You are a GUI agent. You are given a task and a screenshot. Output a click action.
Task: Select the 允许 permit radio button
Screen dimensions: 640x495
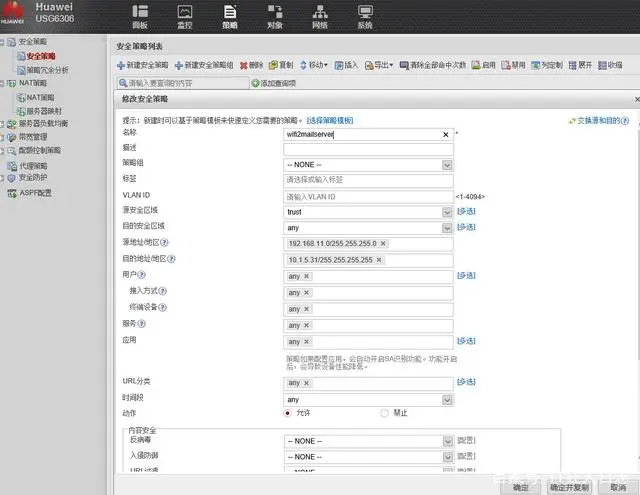coord(287,413)
